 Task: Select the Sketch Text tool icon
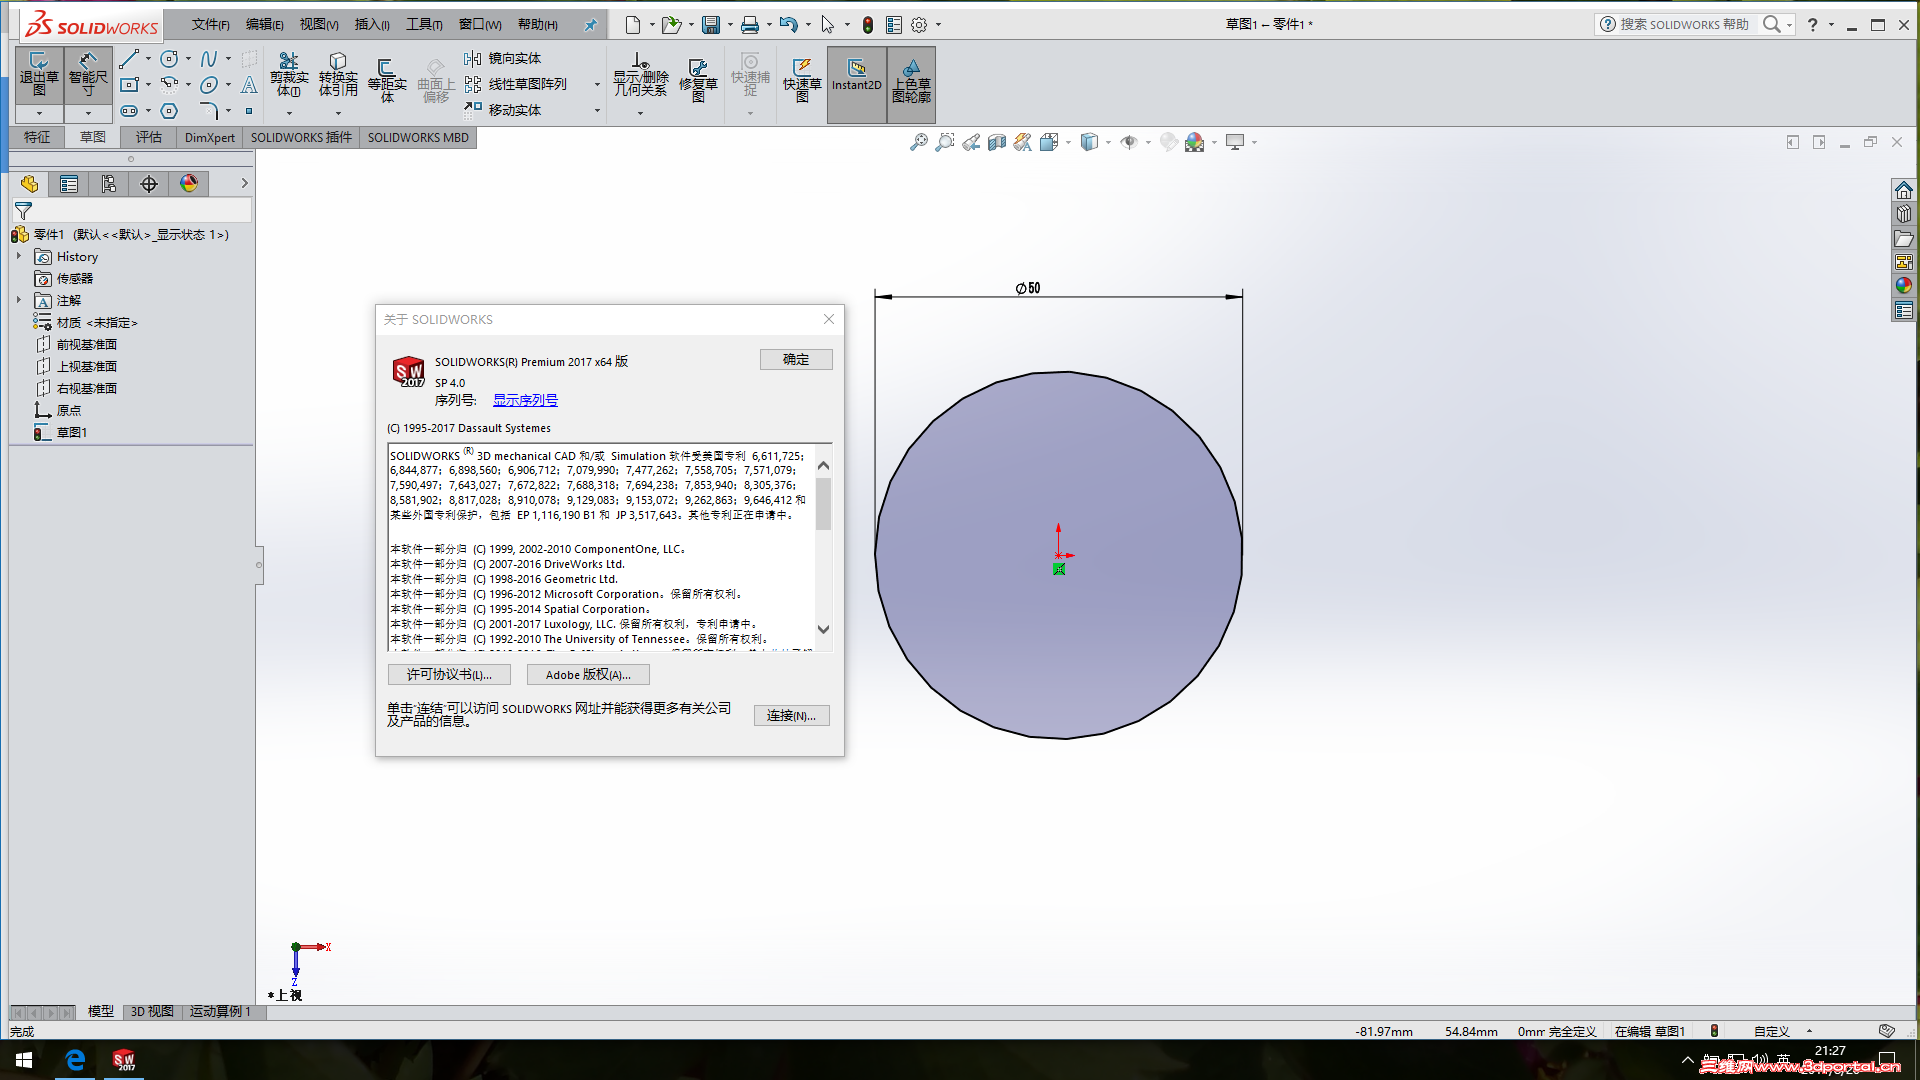[x=249, y=85]
